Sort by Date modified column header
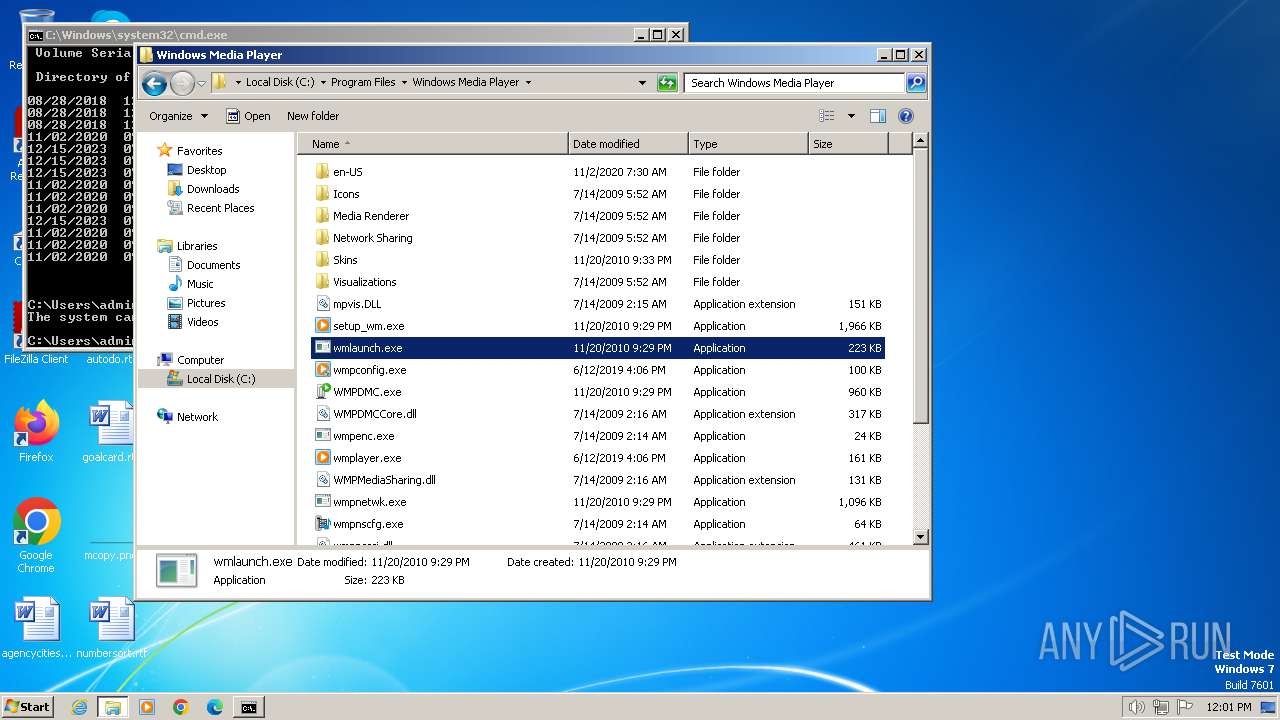 point(628,144)
